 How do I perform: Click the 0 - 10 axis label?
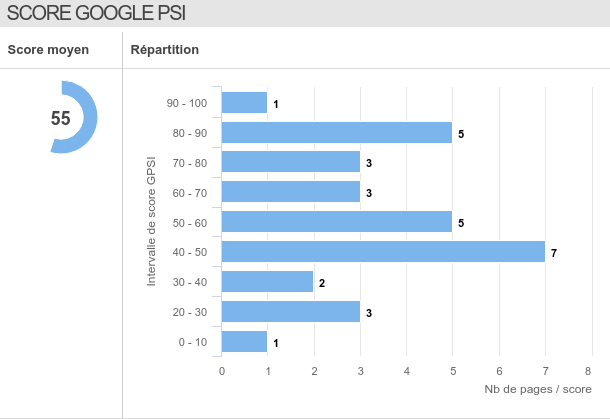pos(192,342)
